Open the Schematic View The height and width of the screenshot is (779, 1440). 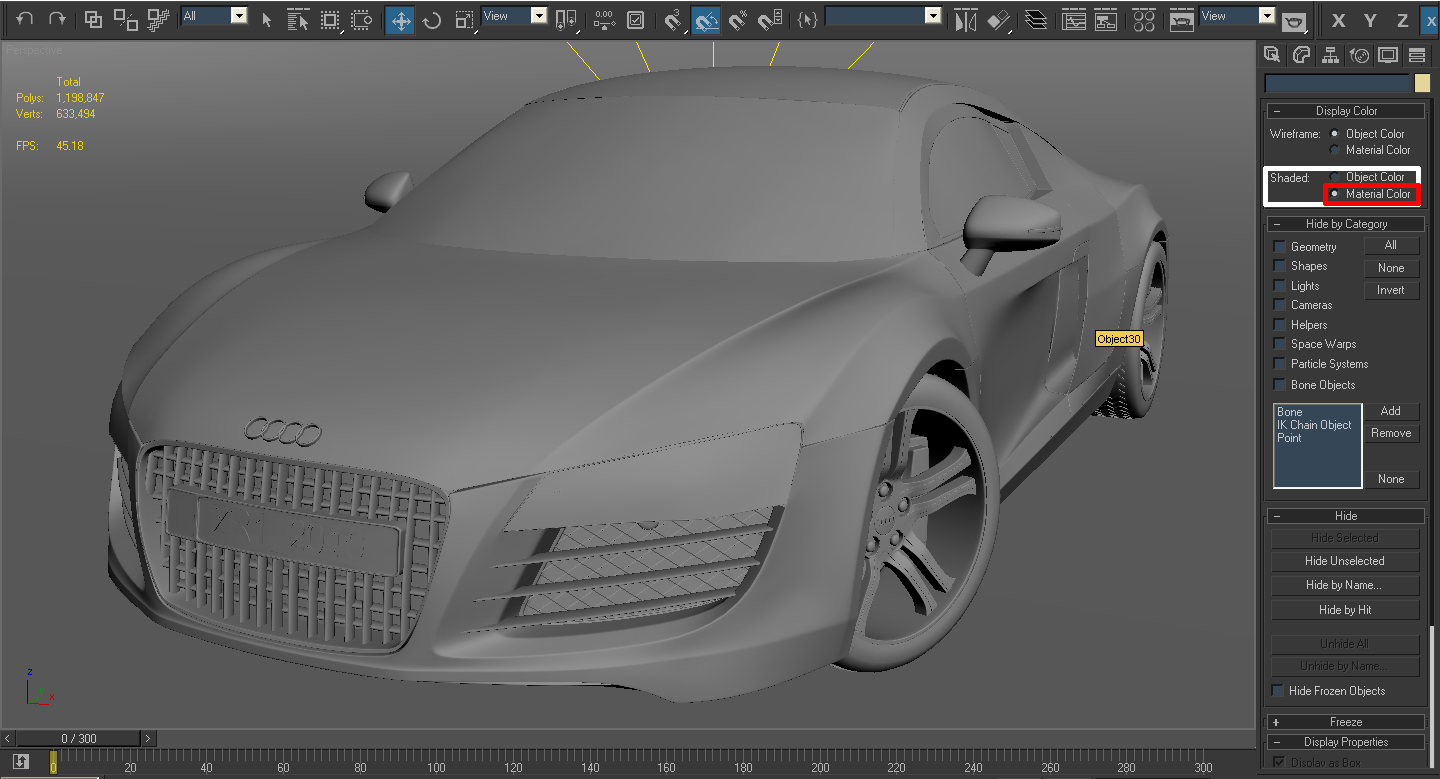1106,19
